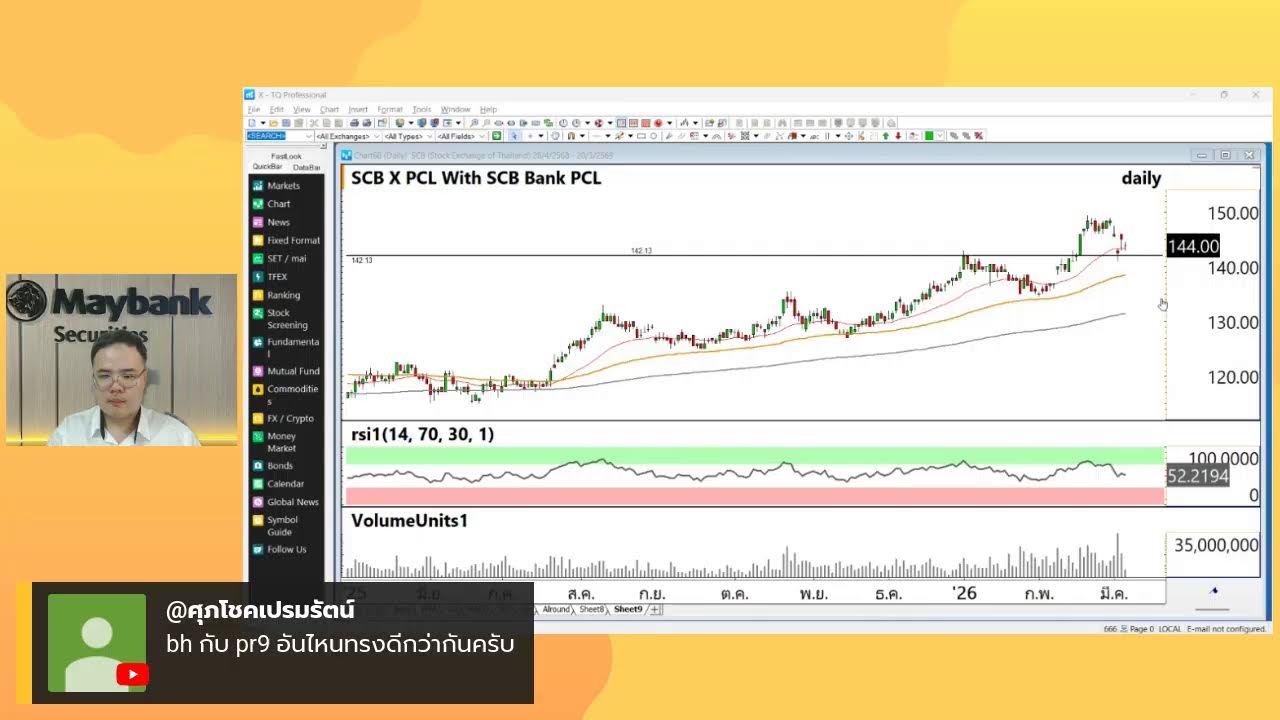Open Follow Us in sidebar
The height and width of the screenshot is (720, 1280).
(x=279, y=549)
